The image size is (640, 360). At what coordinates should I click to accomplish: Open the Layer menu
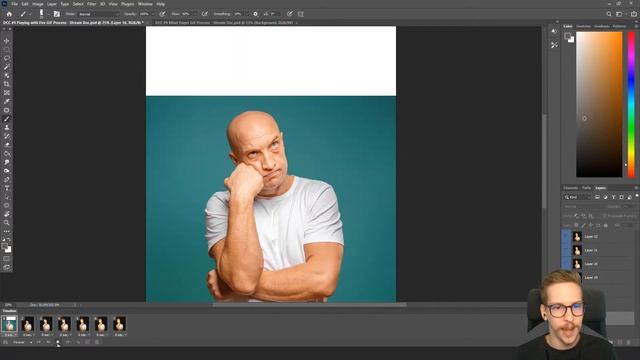tap(52, 4)
